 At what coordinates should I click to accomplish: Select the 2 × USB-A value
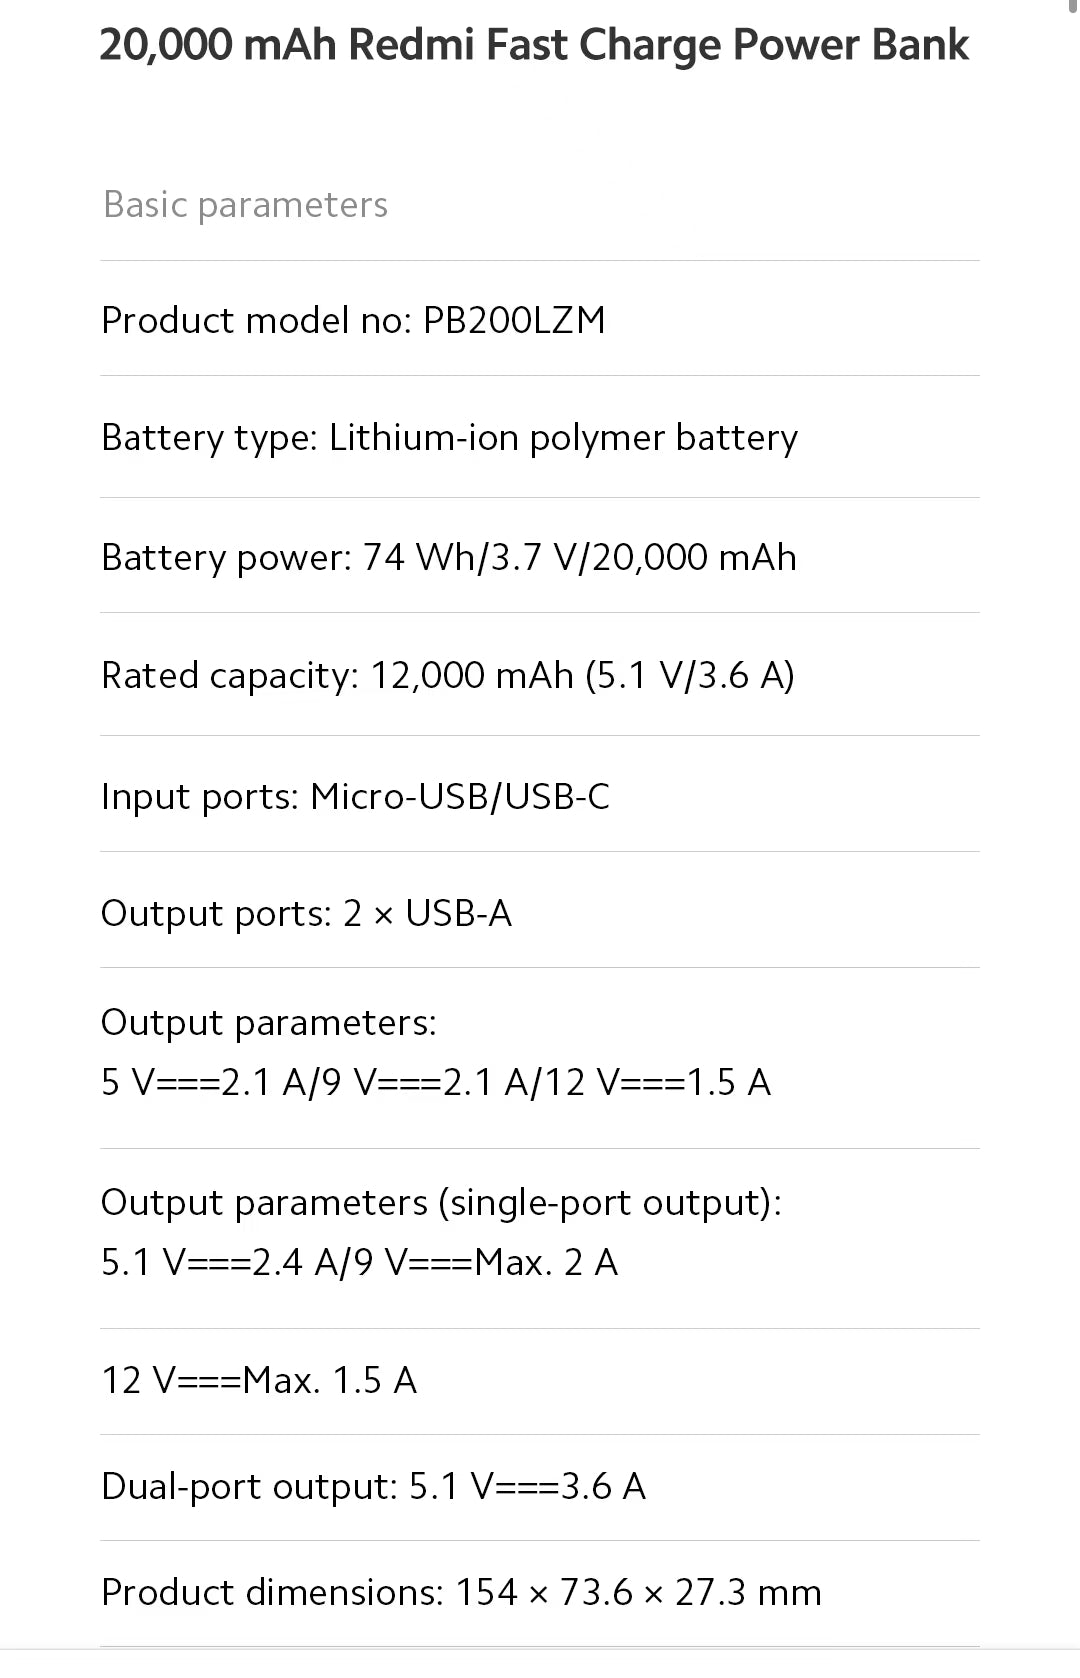(427, 914)
